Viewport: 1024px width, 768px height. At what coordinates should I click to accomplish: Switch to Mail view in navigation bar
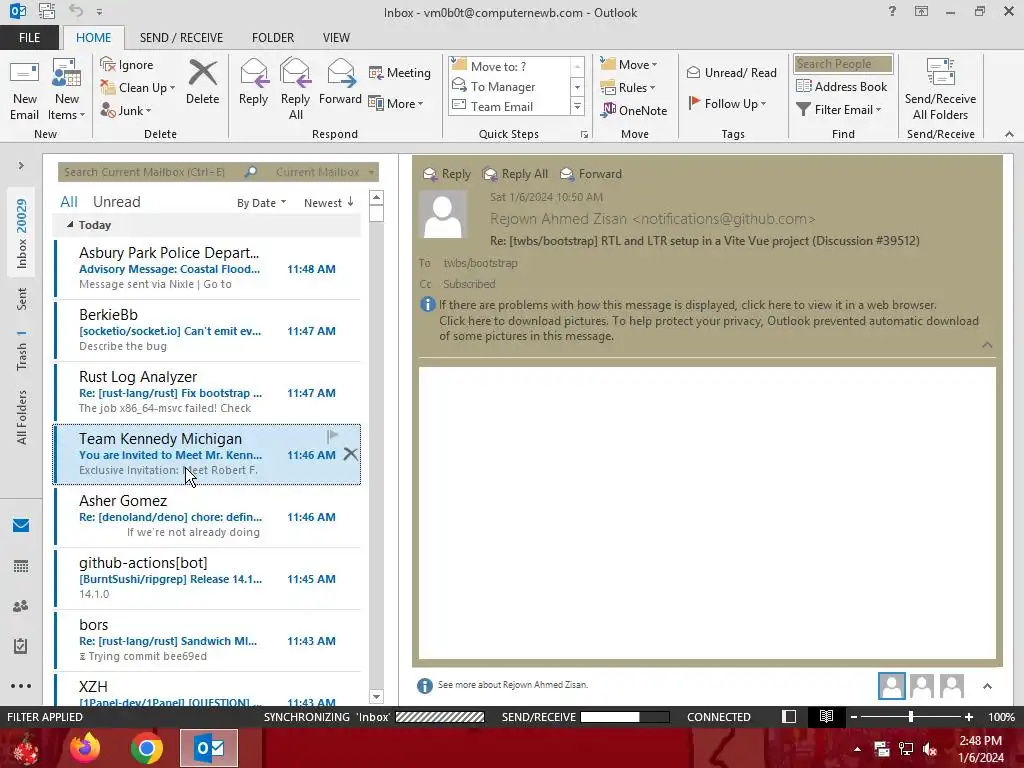tap(21, 526)
